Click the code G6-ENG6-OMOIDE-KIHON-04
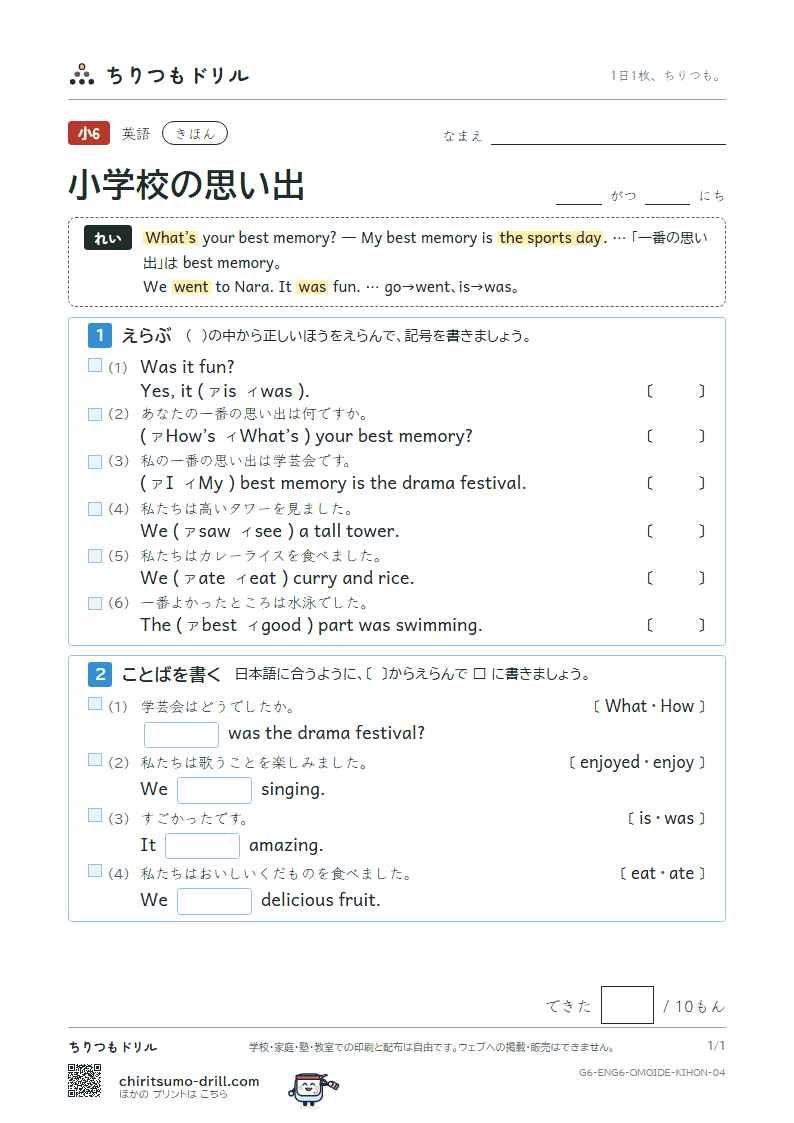This screenshot has width=794, height=1123. coord(652,1072)
